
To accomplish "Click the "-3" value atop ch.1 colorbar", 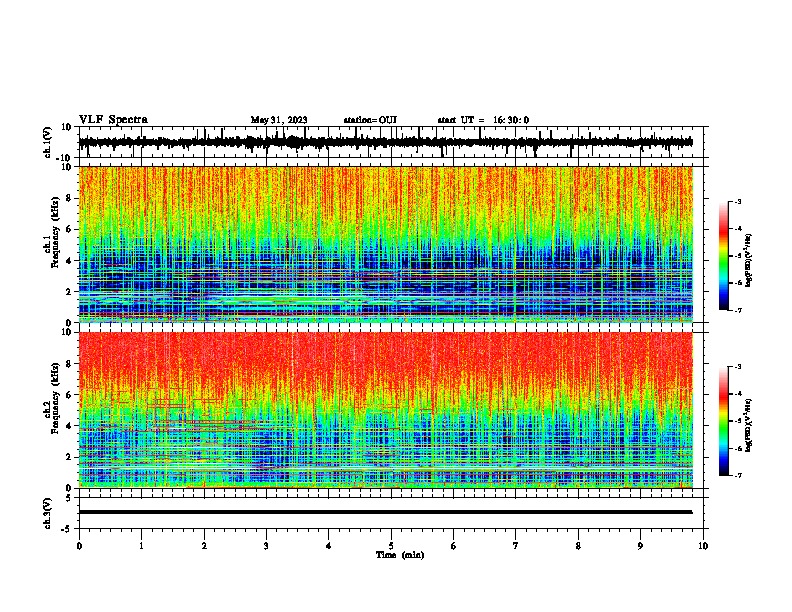I will click(737, 201).
